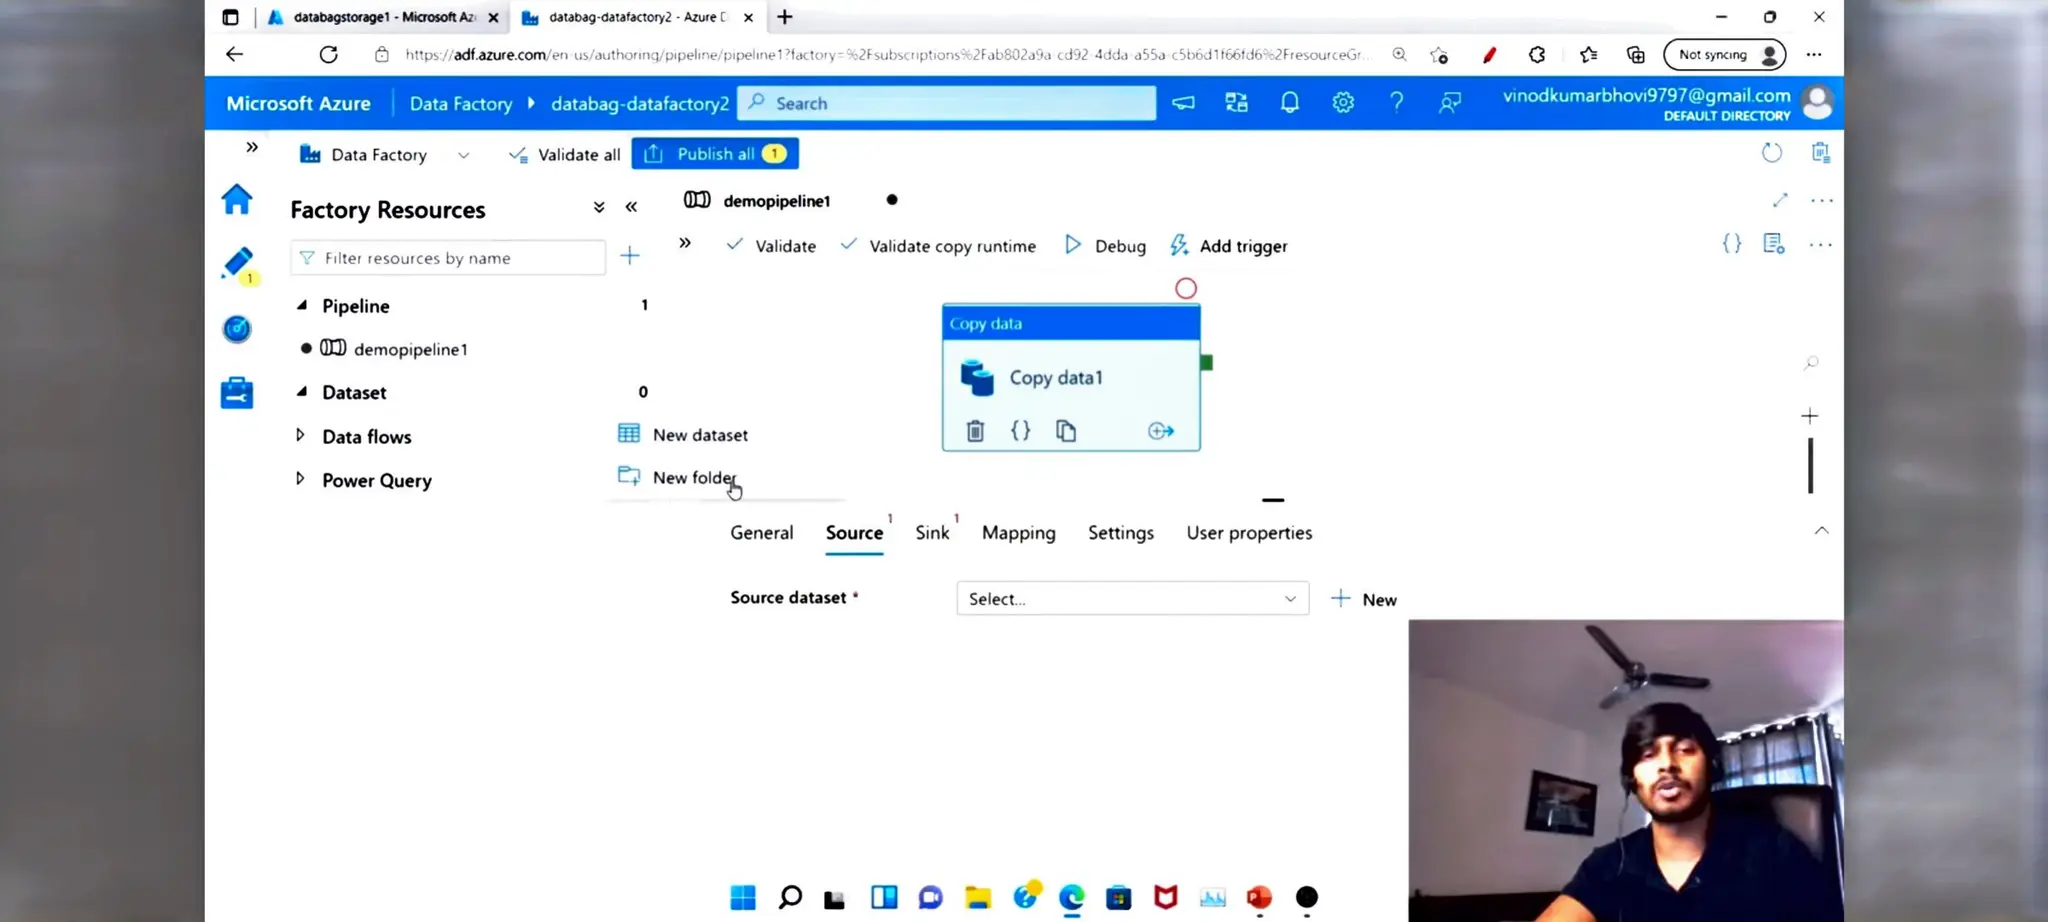This screenshot has width=2048, height=922.
Task: Start Debug run of pipeline
Action: (1105, 246)
